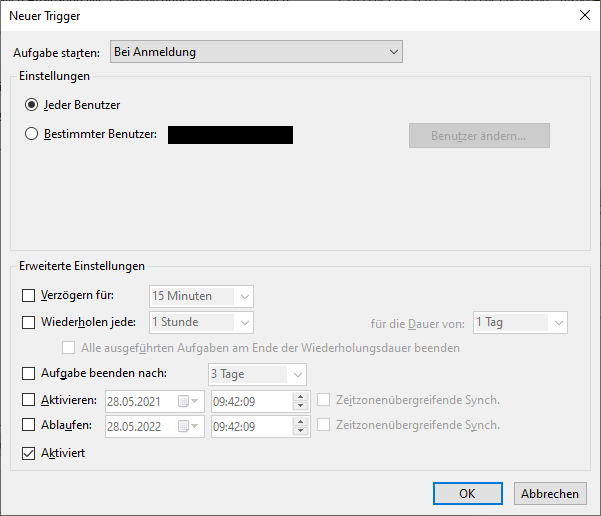This screenshot has height=516, width=601.
Task: Check the Aufgabe beenden nach option
Action: [28, 374]
